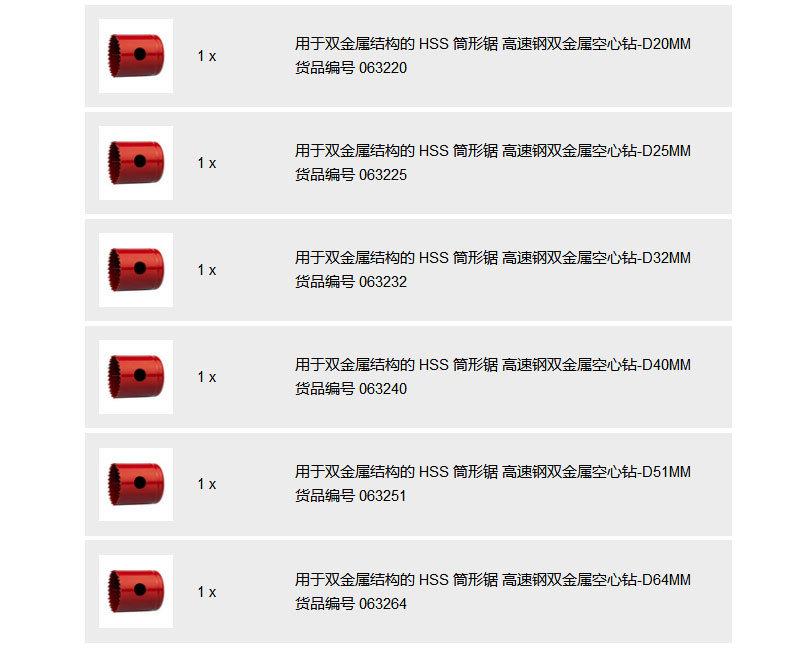Screen dimensions: 800x650
Task: Open the HSS 筒形锯 D25MM product title
Action: click(493, 151)
